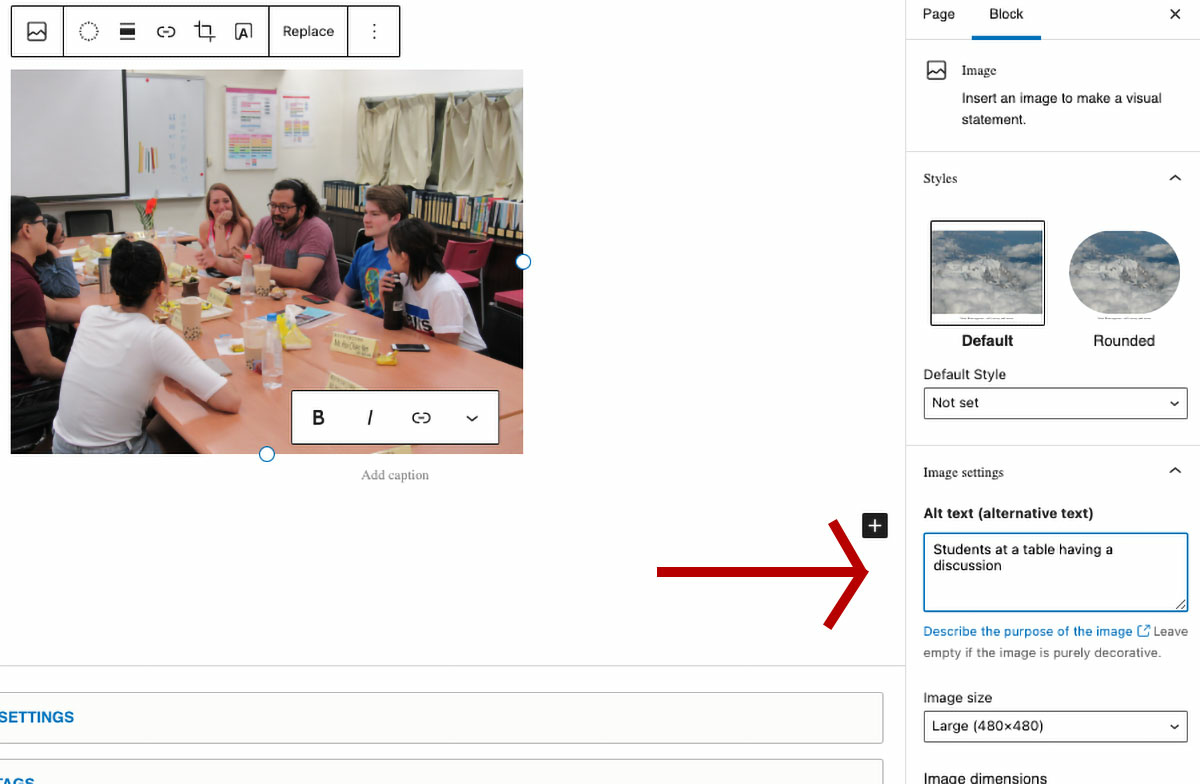
Task: Click the bottom resize handle of image
Action: coord(267,454)
